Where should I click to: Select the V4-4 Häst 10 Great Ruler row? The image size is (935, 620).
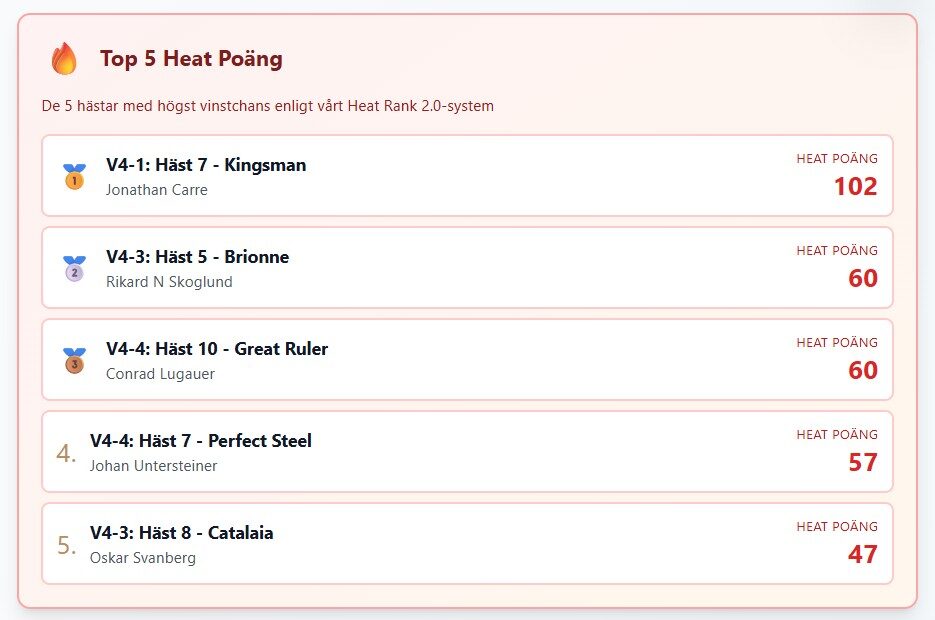(217, 349)
